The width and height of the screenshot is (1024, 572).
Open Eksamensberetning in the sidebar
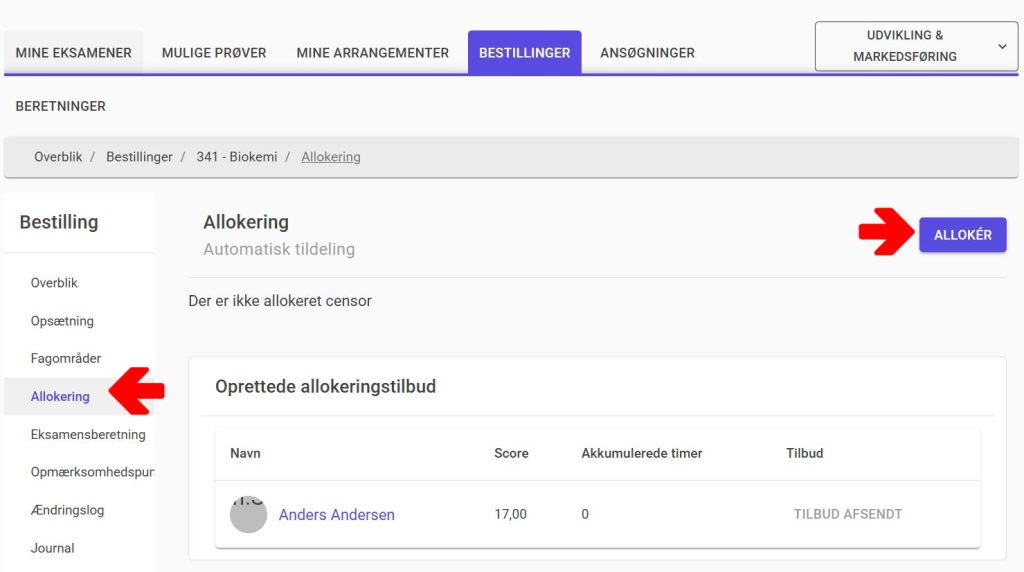point(88,435)
